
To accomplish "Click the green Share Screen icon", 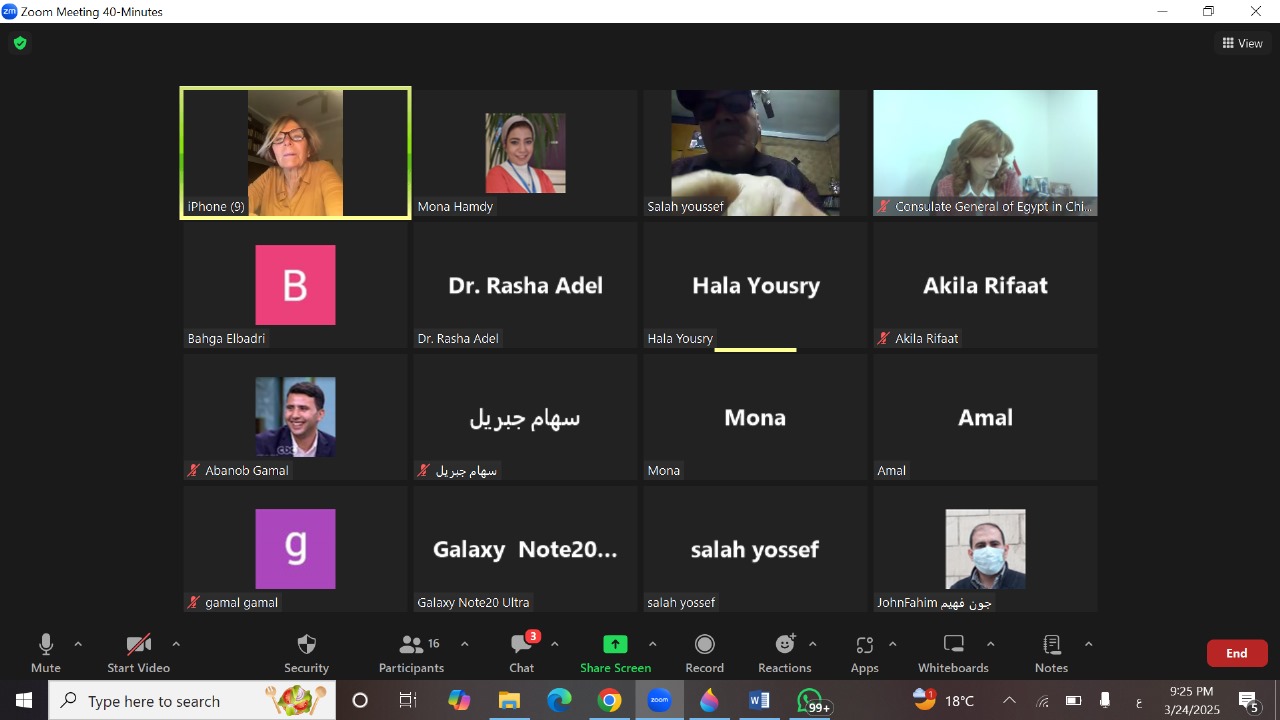I will [615, 645].
